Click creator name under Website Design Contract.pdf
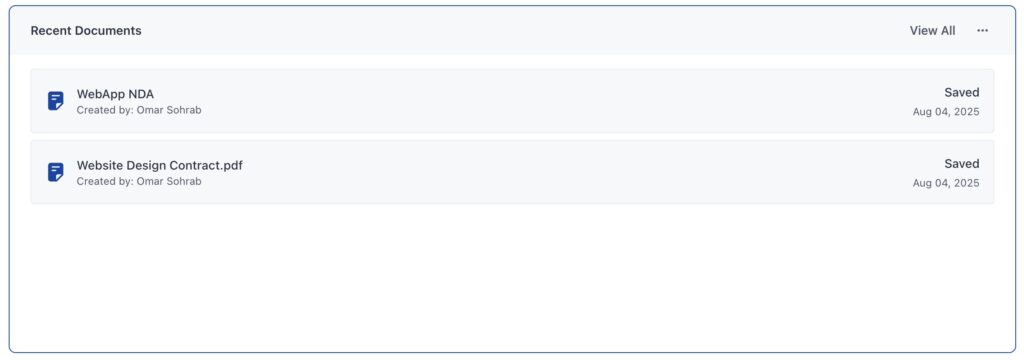This screenshot has height=360, width=1024. point(168,181)
